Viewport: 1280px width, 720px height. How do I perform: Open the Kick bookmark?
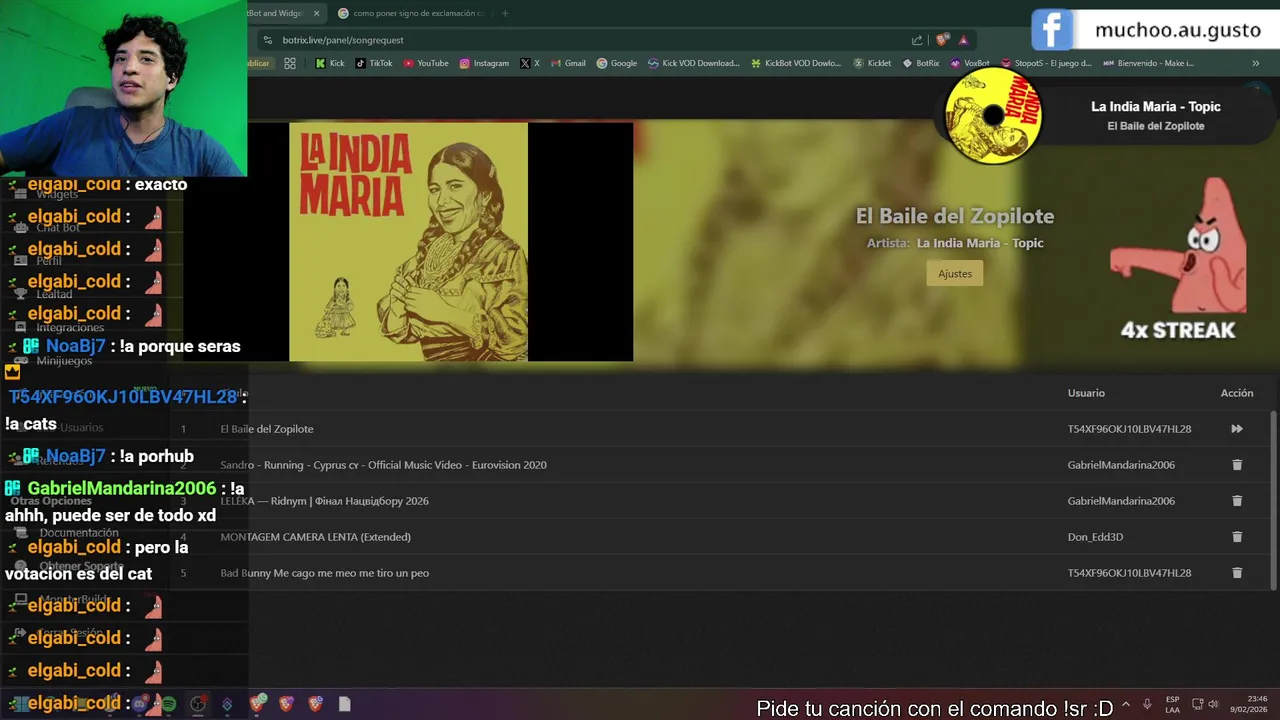click(x=330, y=63)
